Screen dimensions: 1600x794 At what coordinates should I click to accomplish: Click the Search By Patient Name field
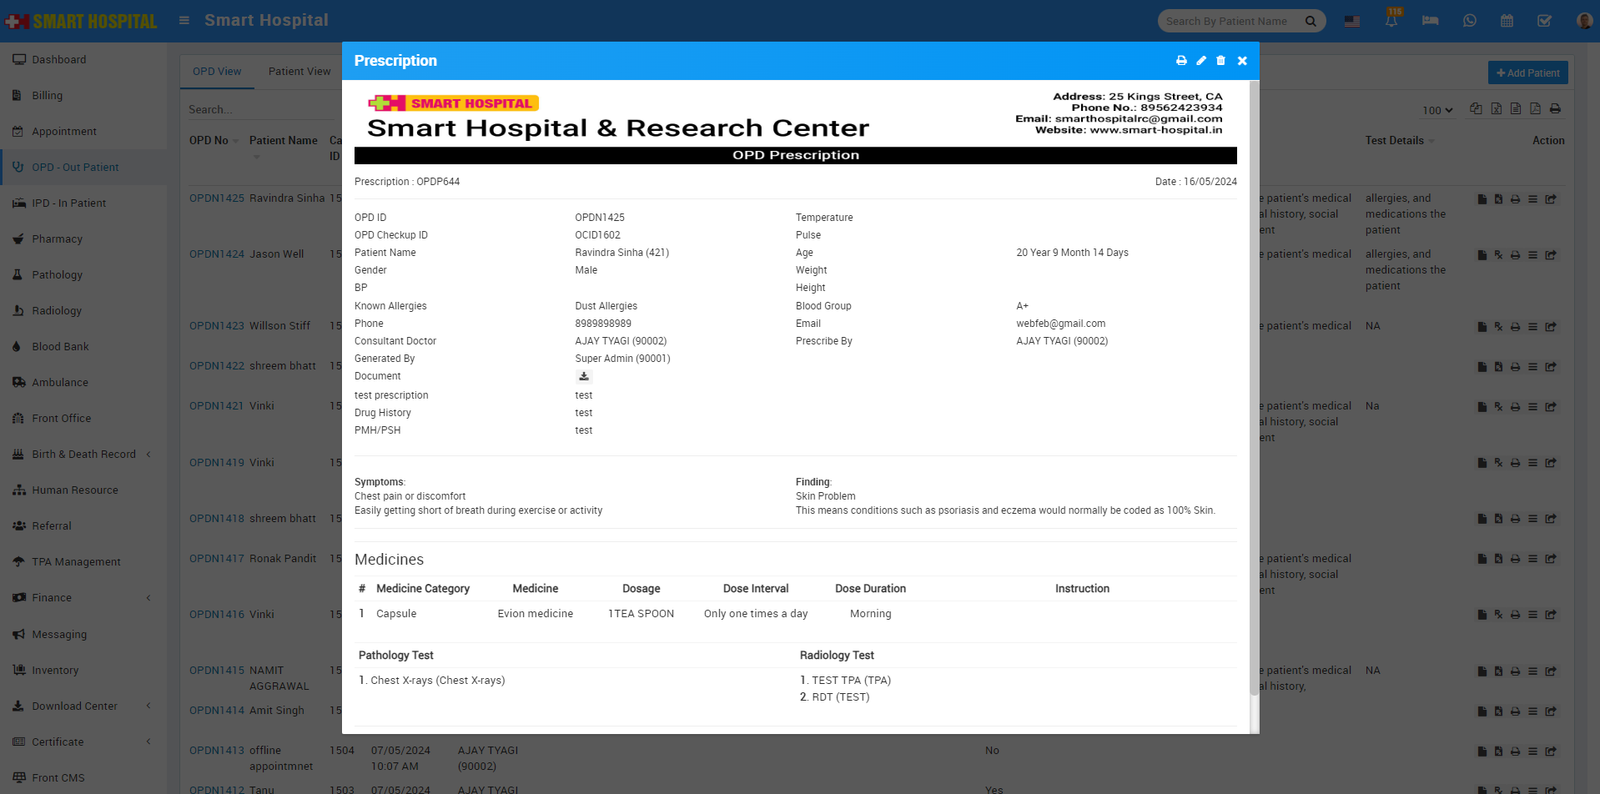click(x=1231, y=21)
